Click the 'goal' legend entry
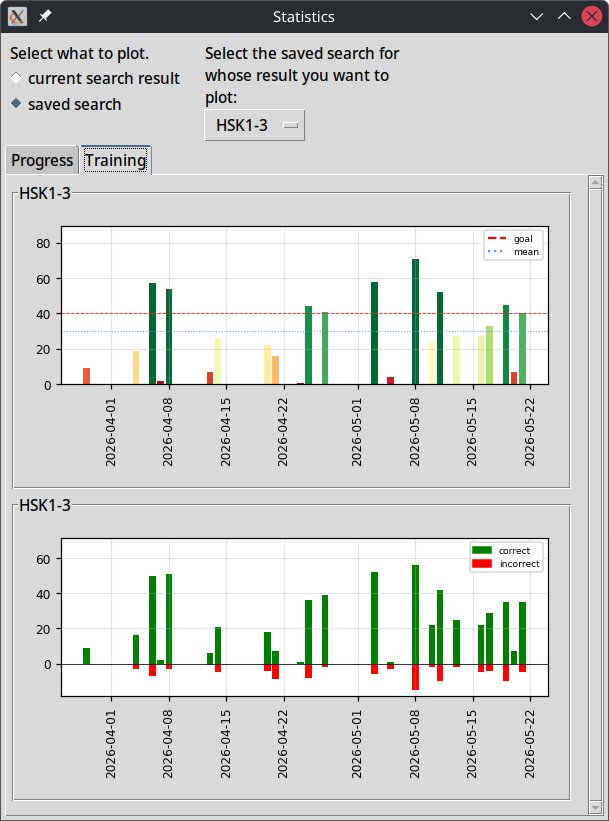This screenshot has height=821, width=609. [x=511, y=239]
